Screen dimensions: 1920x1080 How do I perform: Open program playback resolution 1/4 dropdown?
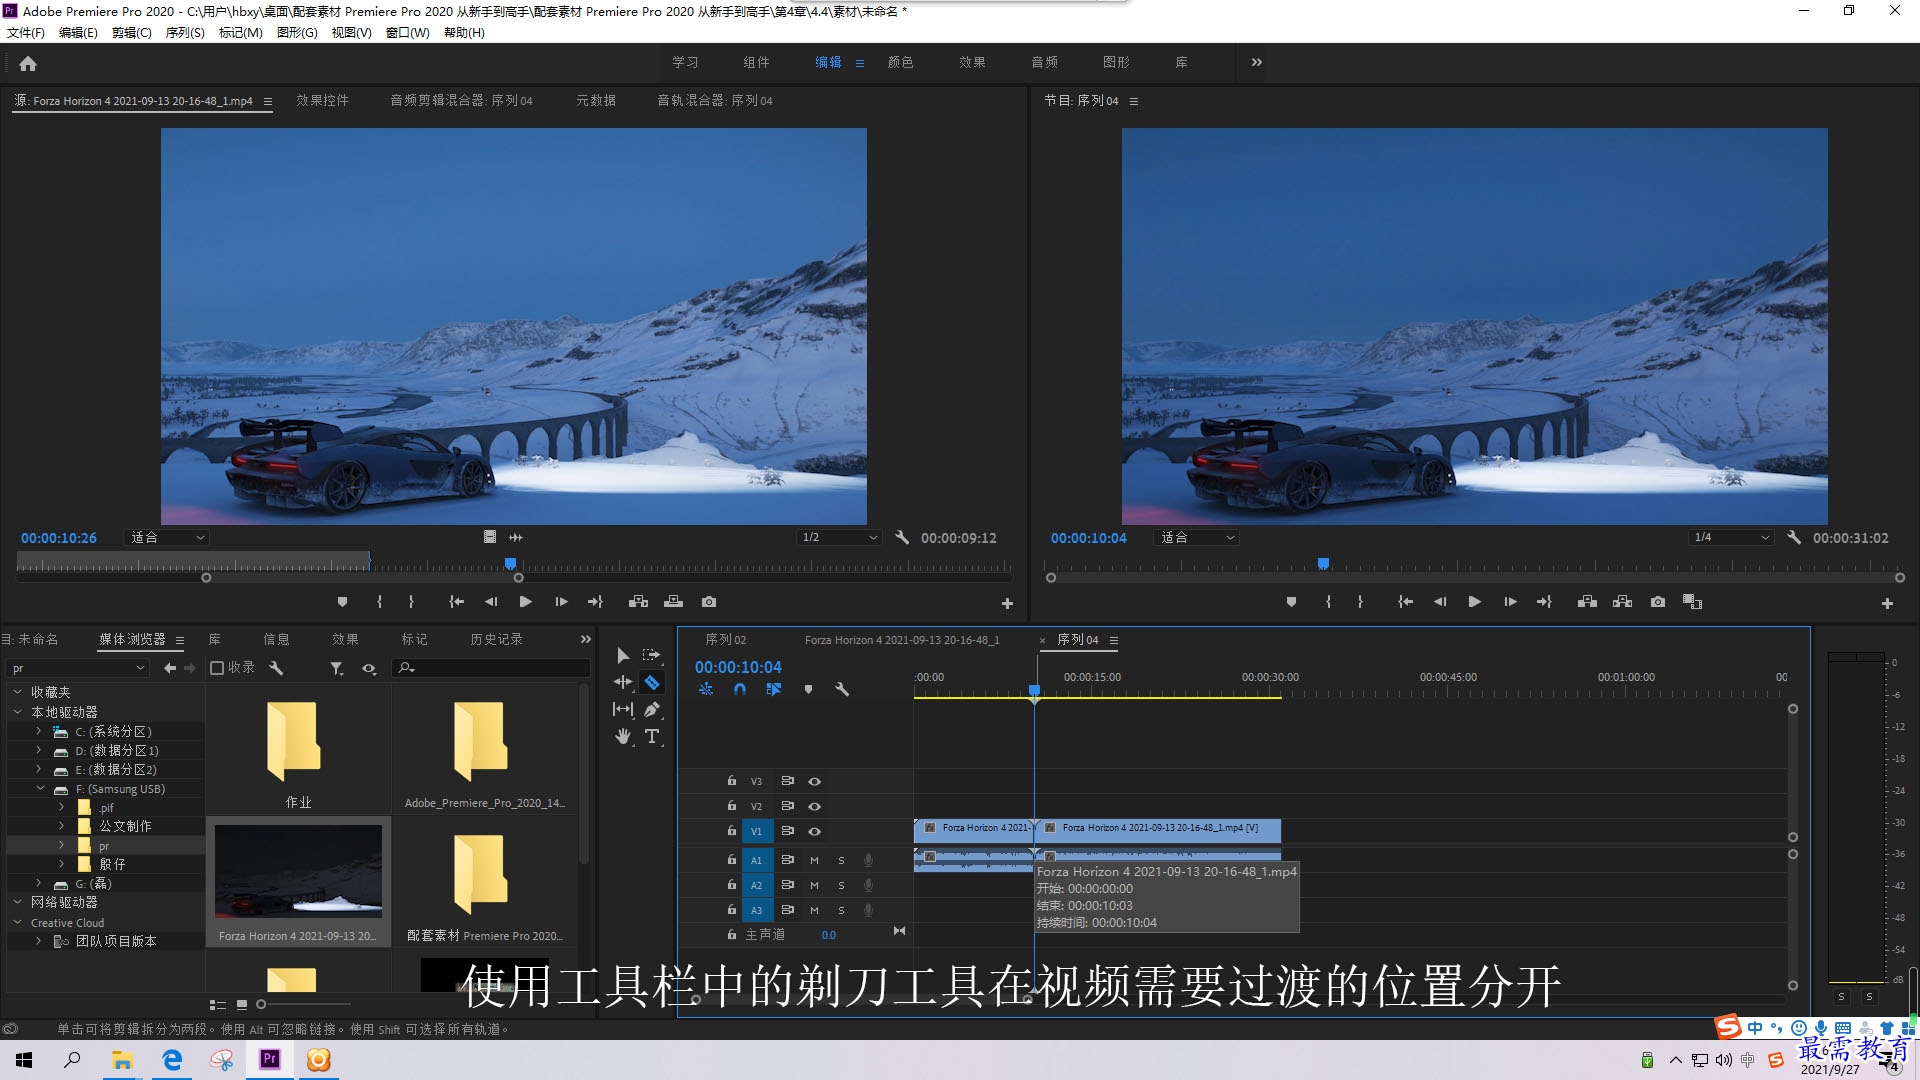(1731, 538)
